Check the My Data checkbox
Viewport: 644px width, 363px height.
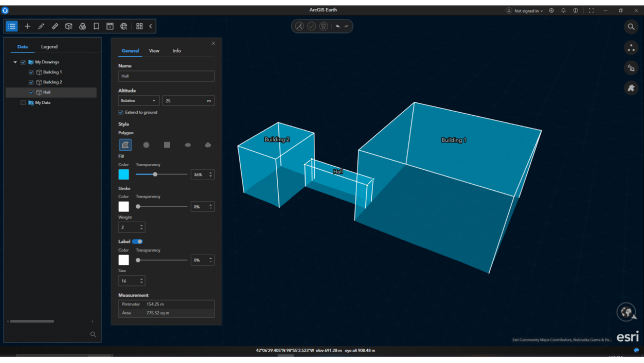[x=23, y=103]
